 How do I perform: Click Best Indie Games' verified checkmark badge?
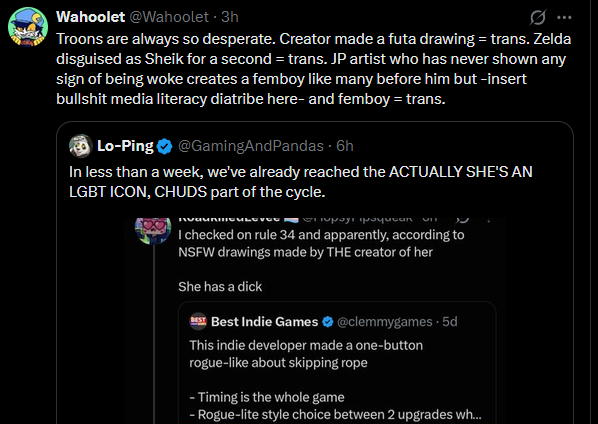click(328, 322)
